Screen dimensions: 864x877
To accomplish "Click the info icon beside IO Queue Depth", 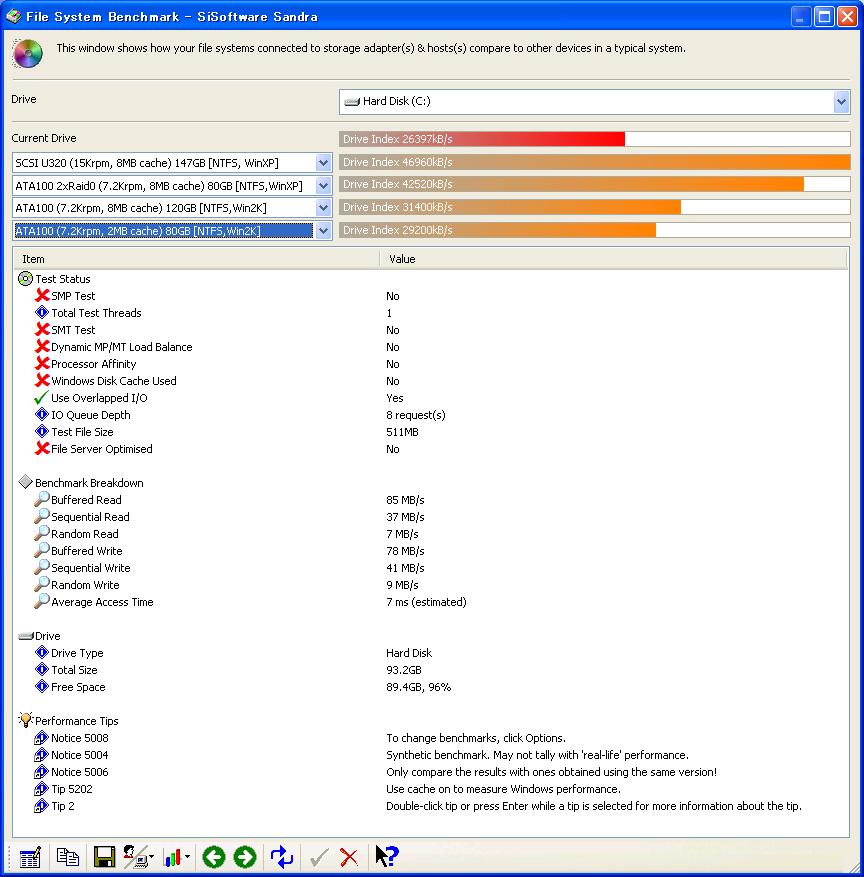I will (42, 414).
